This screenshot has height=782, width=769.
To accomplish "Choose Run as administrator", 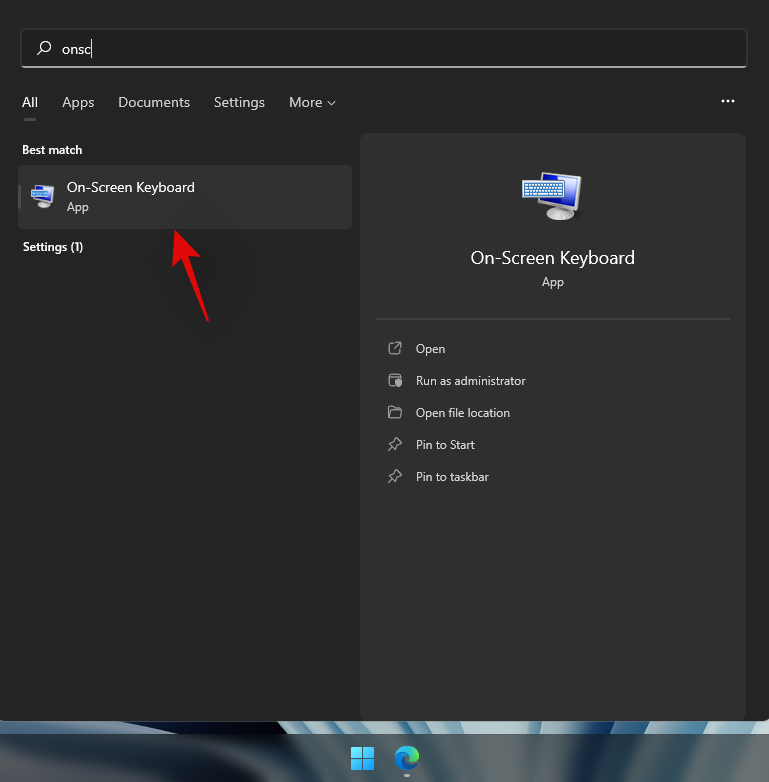I will [x=470, y=381].
